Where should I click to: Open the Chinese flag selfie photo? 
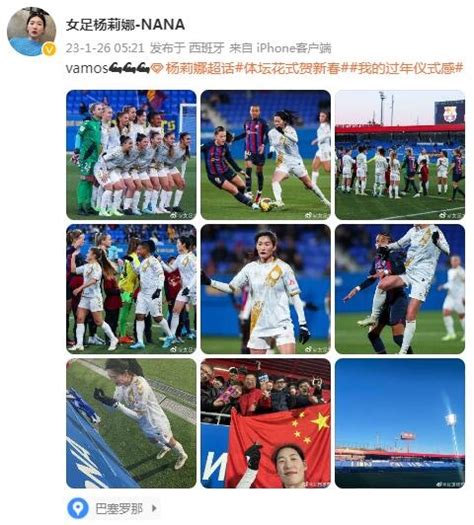pyautogui.click(x=265, y=423)
